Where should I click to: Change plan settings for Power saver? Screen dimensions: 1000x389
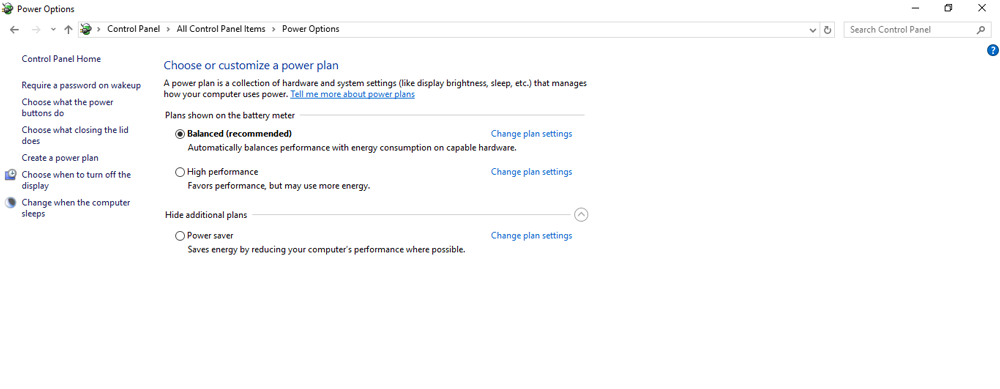[x=531, y=236]
